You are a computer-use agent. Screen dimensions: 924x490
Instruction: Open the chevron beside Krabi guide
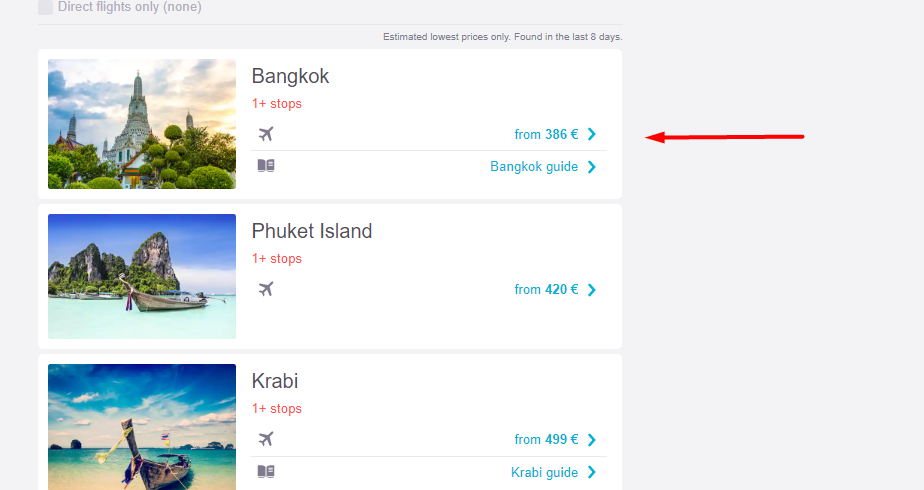pyautogui.click(x=592, y=472)
